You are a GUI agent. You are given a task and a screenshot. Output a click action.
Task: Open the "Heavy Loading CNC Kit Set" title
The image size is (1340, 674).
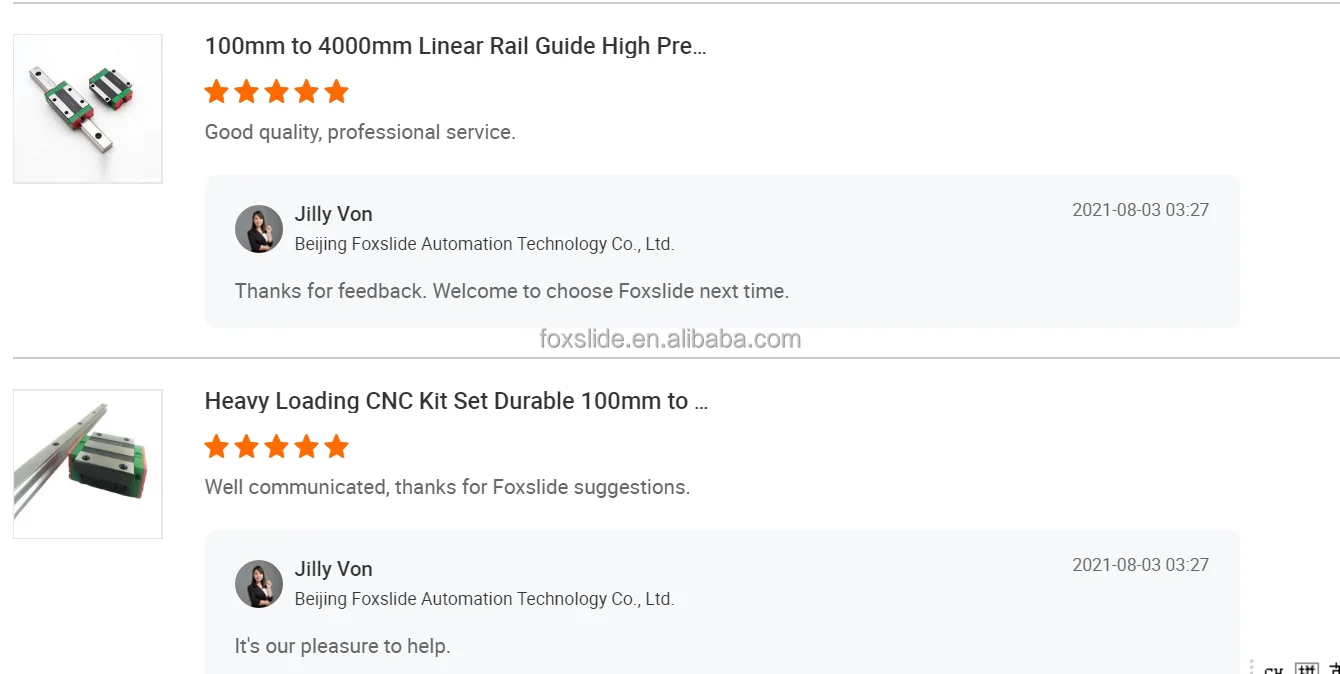click(456, 401)
